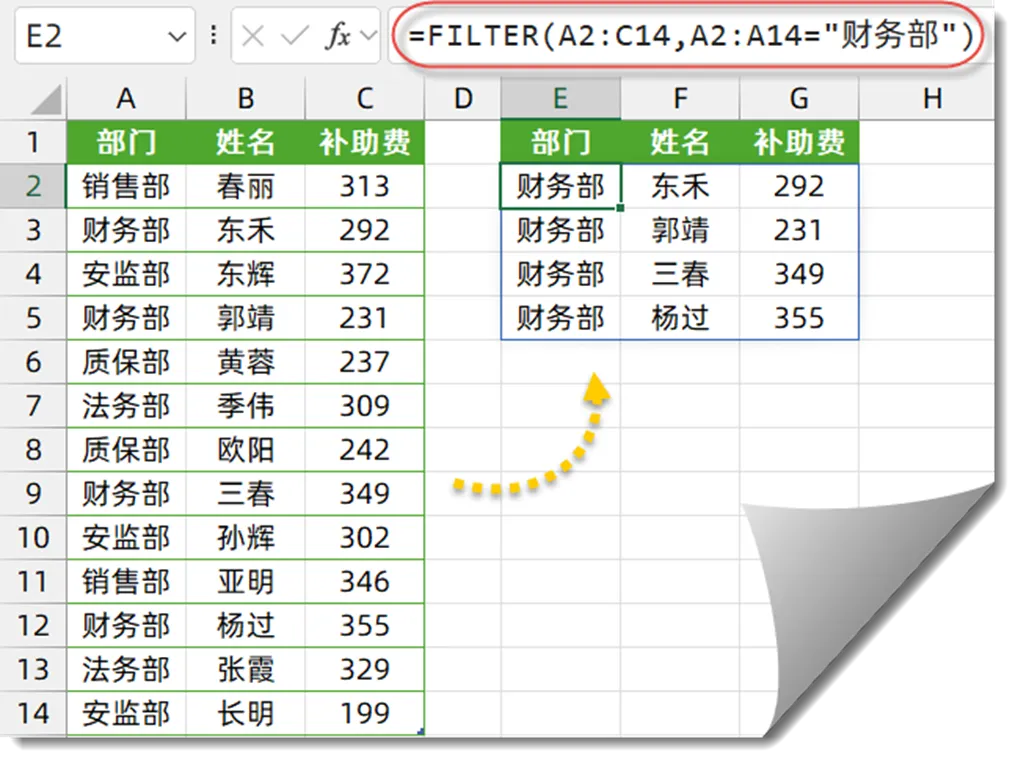Select column D header

463,99
